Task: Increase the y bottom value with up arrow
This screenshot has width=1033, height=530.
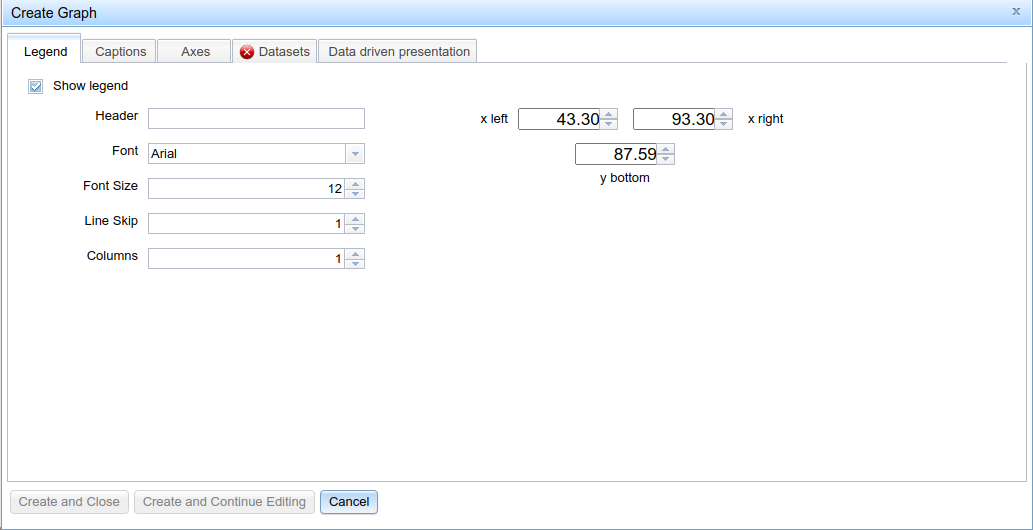Action: pyautogui.click(x=666, y=149)
